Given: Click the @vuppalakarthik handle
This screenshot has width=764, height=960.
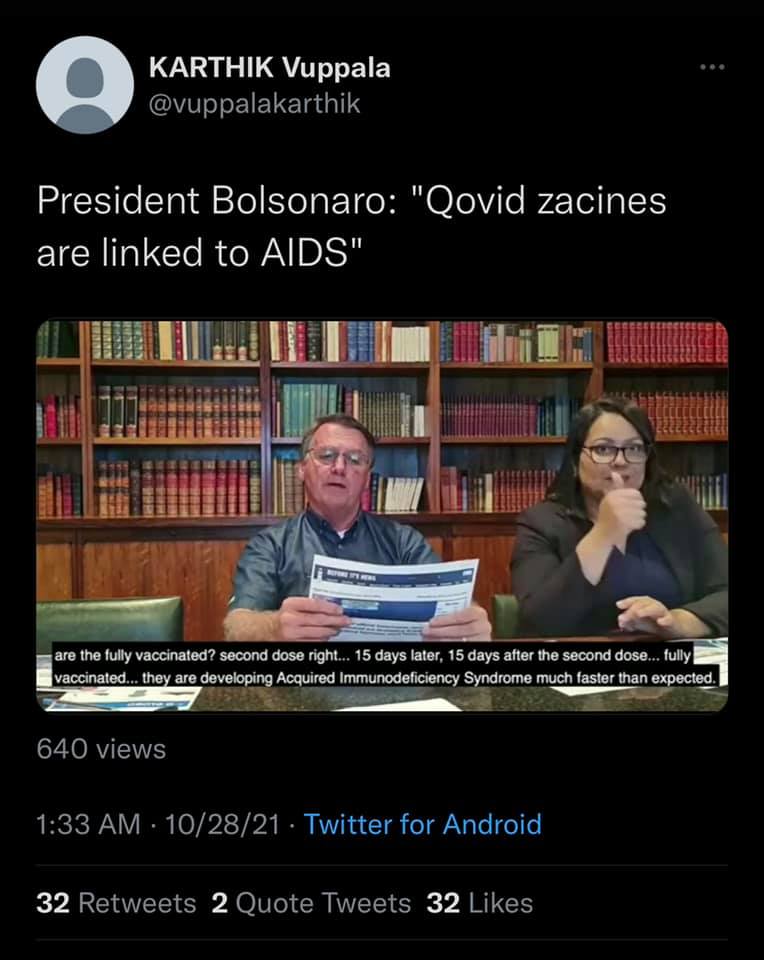Looking at the screenshot, I should point(255,103).
